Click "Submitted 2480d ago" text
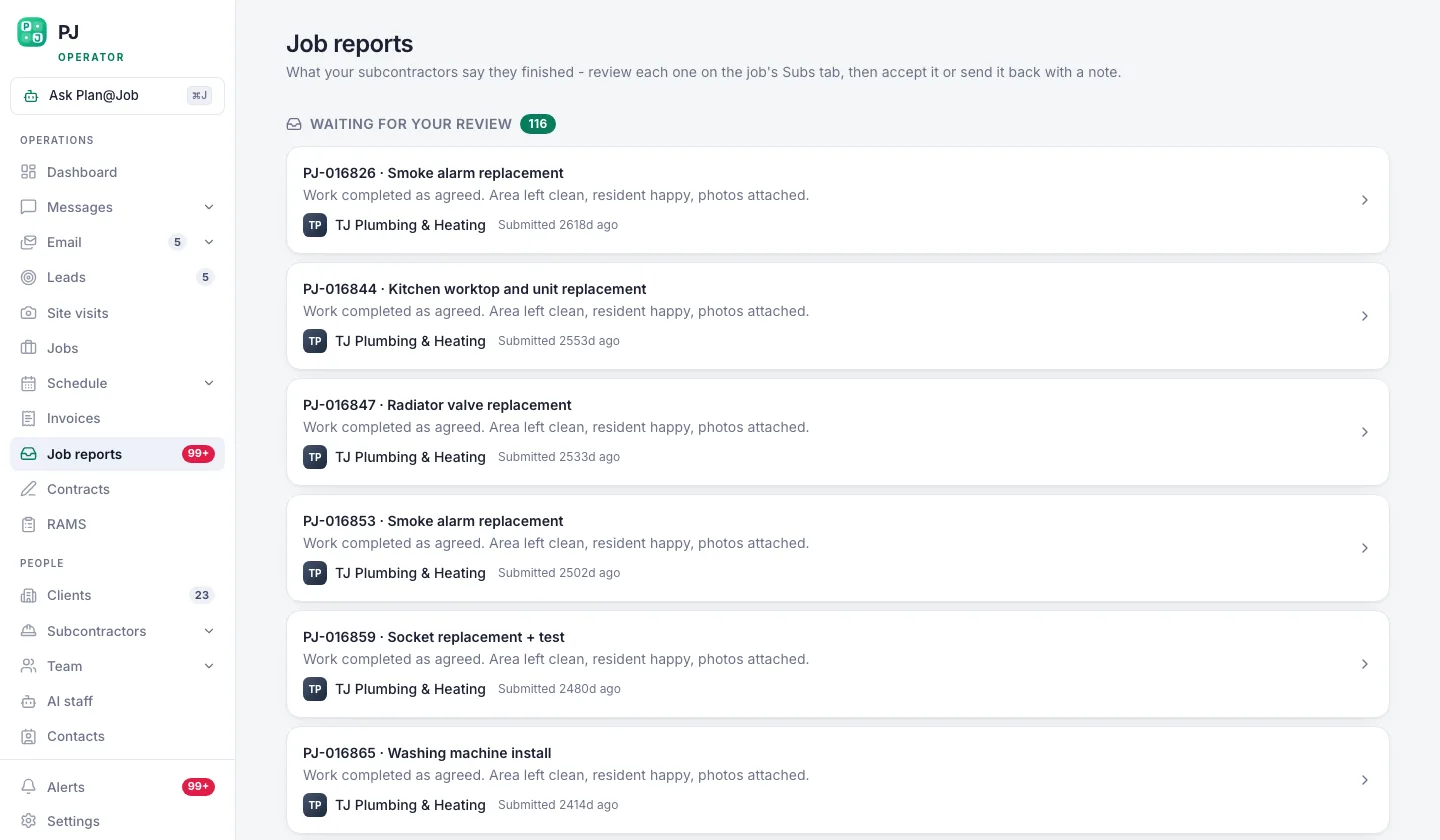This screenshot has height=840, width=1440. click(559, 689)
